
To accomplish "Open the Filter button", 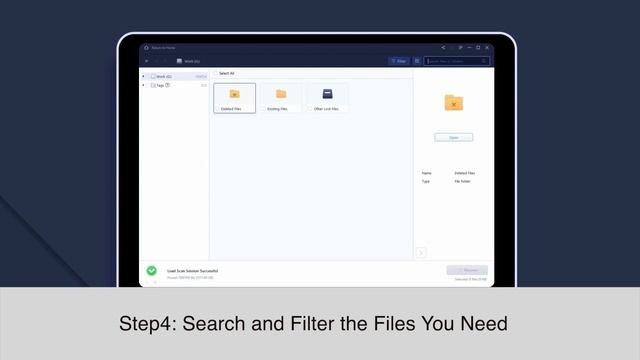I will [399, 61].
